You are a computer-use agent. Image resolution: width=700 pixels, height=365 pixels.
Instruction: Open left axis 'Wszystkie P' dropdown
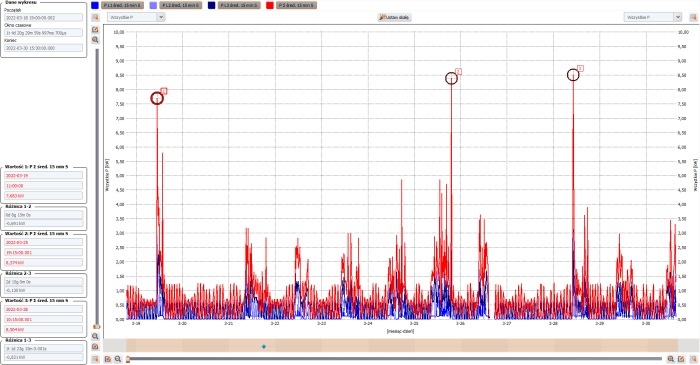pyautogui.click(x=136, y=17)
